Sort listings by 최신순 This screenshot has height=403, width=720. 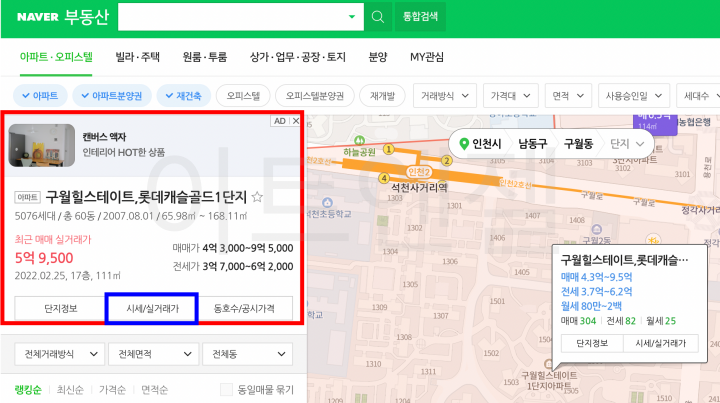click(x=70, y=390)
